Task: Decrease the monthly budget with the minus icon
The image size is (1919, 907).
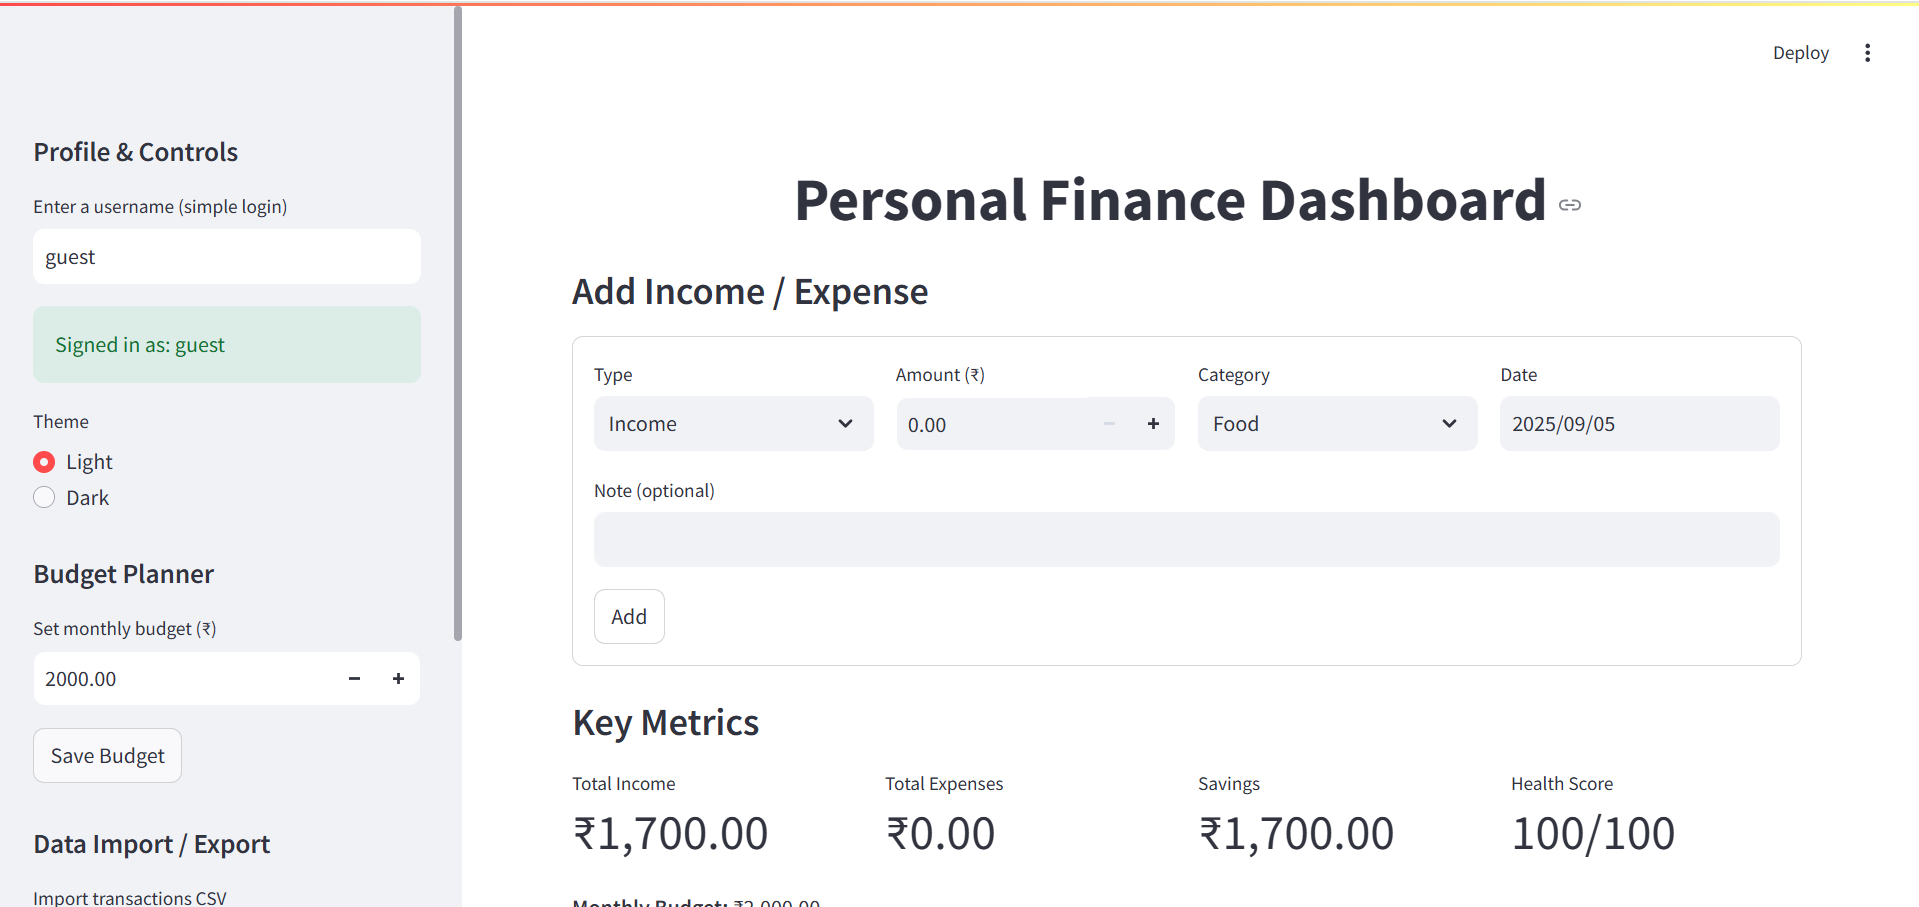Action: point(354,679)
